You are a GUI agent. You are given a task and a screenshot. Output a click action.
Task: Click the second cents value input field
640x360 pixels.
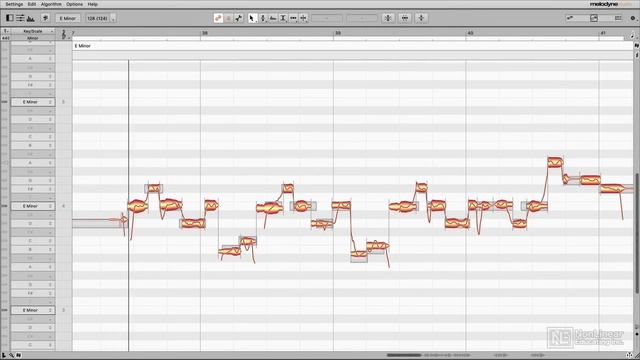click(x=362, y=18)
